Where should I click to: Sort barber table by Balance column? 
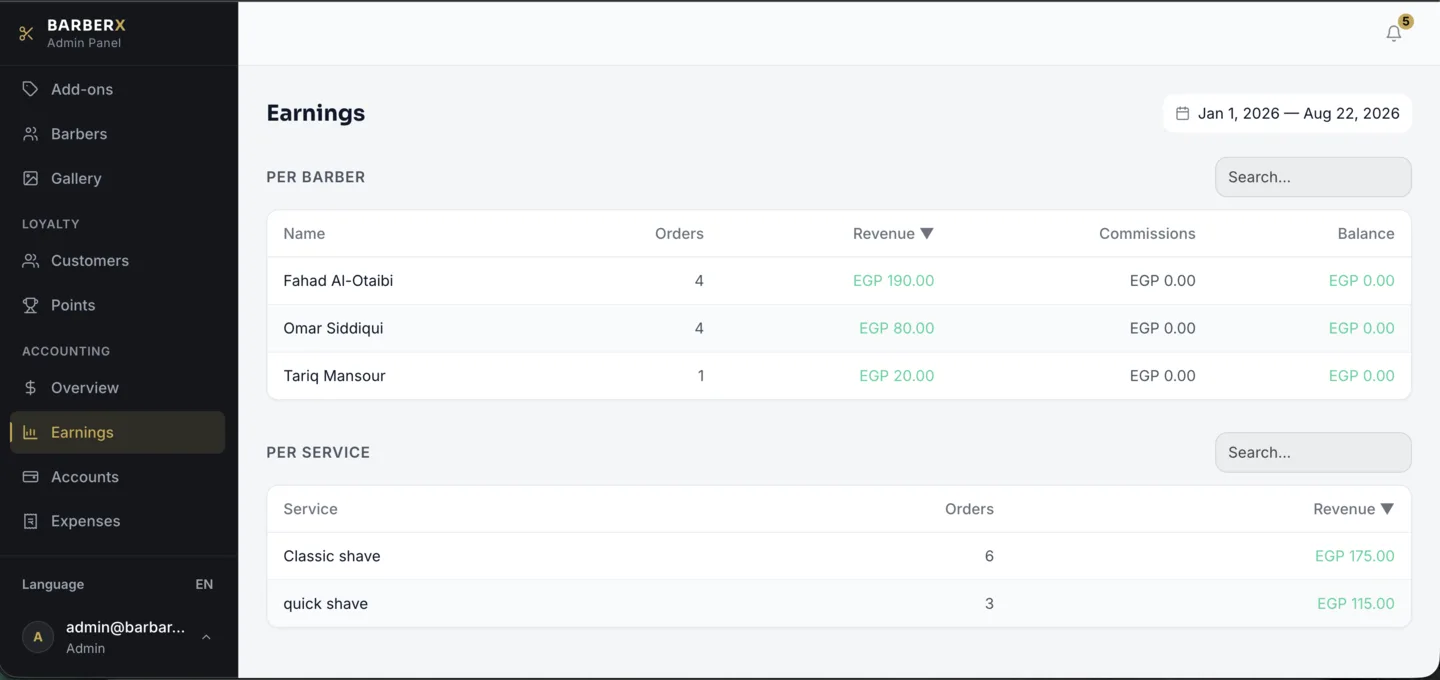point(1366,234)
